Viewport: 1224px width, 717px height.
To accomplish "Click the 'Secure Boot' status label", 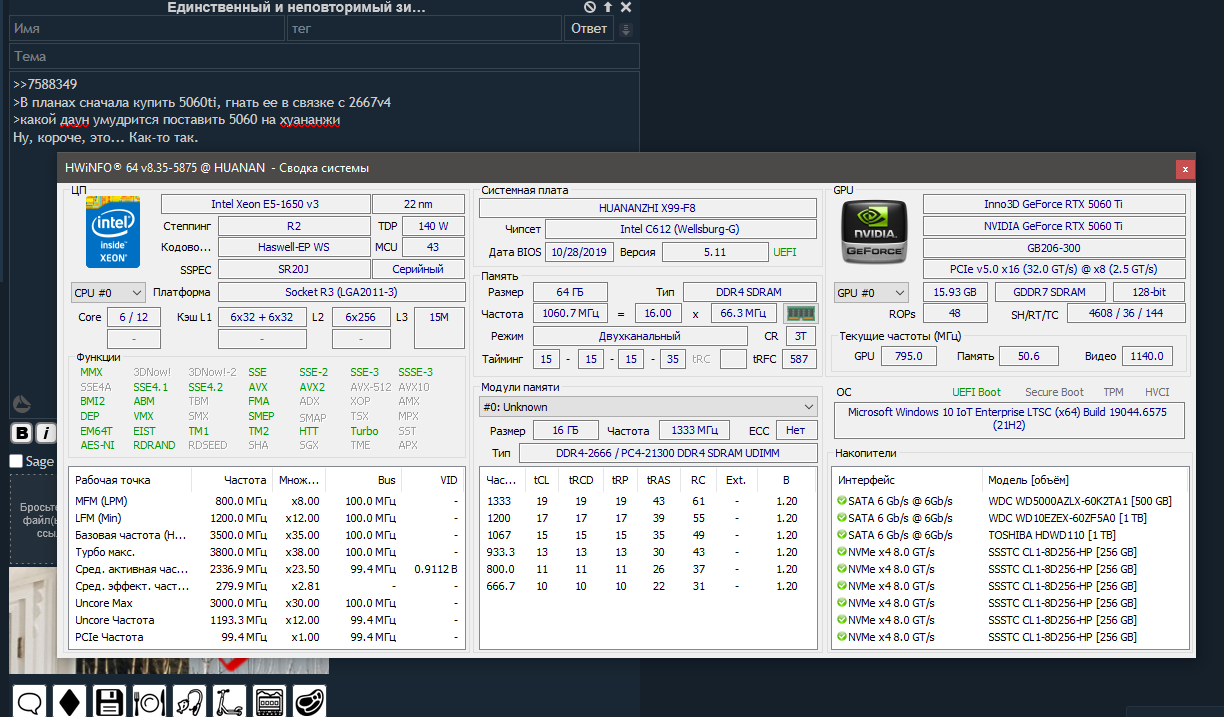I will pos(1053,392).
